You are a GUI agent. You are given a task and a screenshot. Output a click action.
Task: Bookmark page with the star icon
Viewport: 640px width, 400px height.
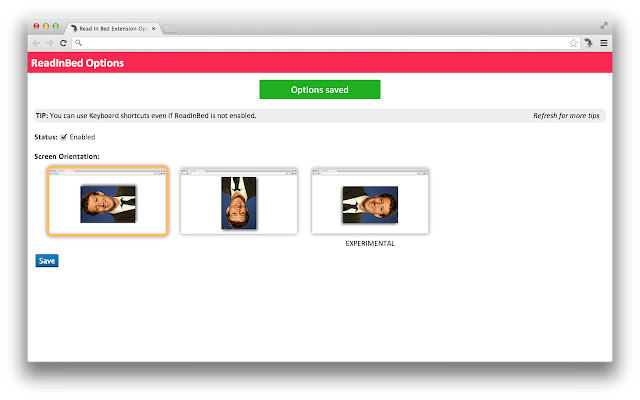point(573,43)
